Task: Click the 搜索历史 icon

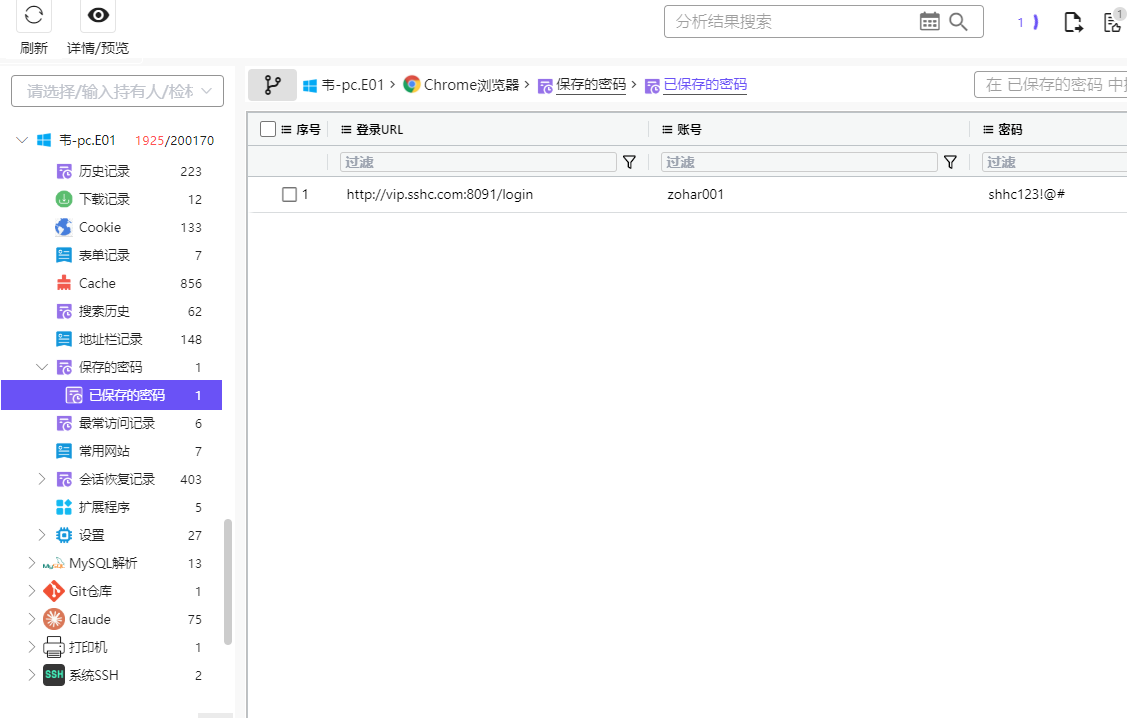Action: 64,311
